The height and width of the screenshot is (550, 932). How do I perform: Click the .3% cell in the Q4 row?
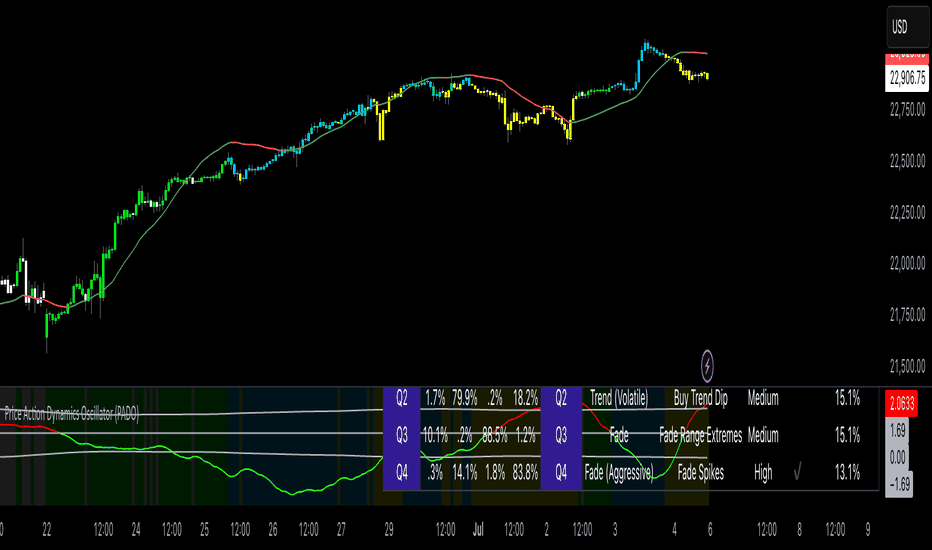tap(435, 473)
